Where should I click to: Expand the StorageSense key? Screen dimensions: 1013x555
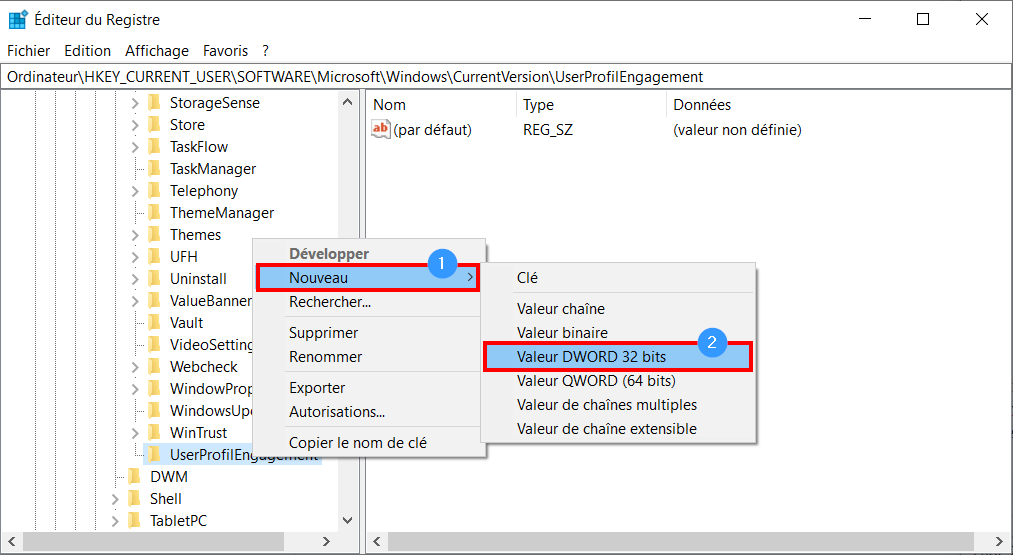pos(134,103)
